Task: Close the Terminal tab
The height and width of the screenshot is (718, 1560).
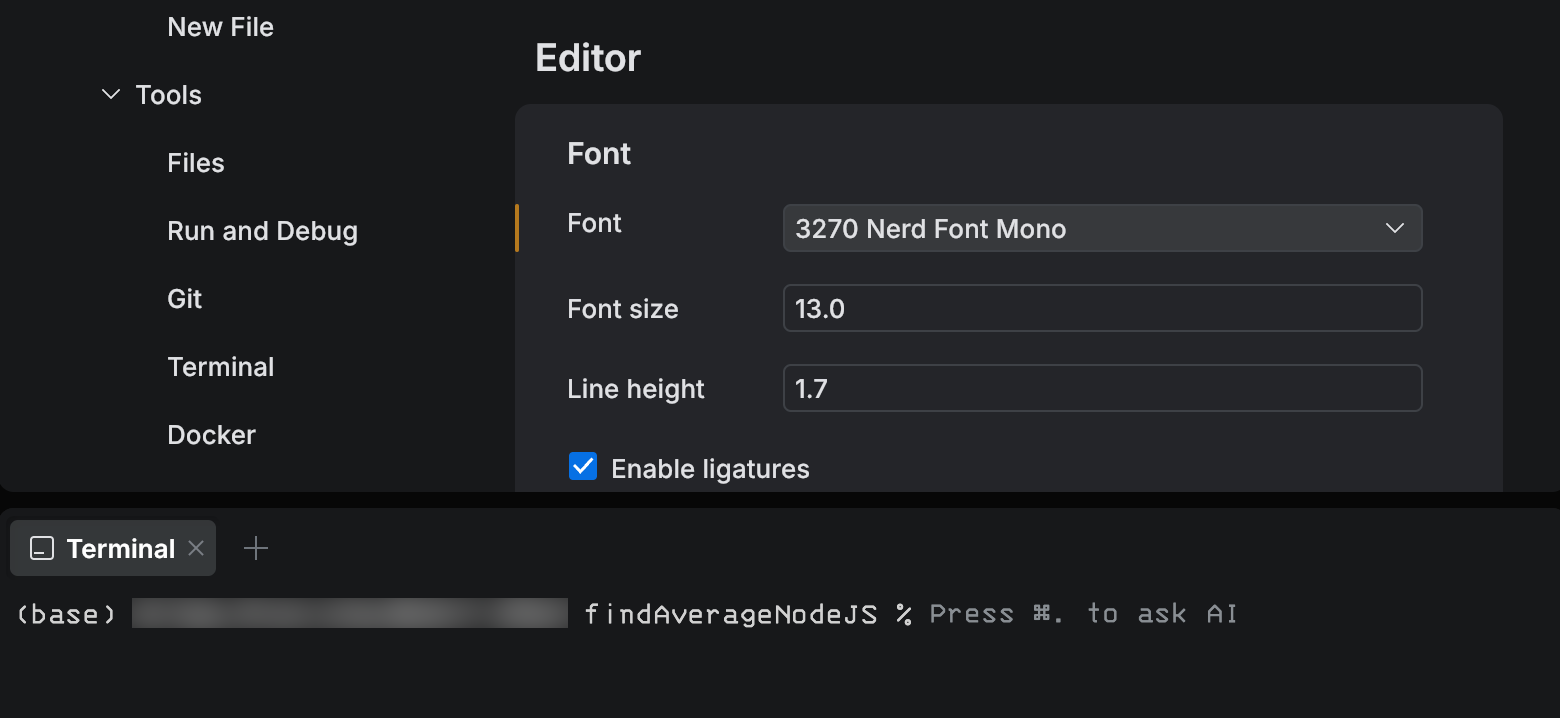Action: click(196, 547)
